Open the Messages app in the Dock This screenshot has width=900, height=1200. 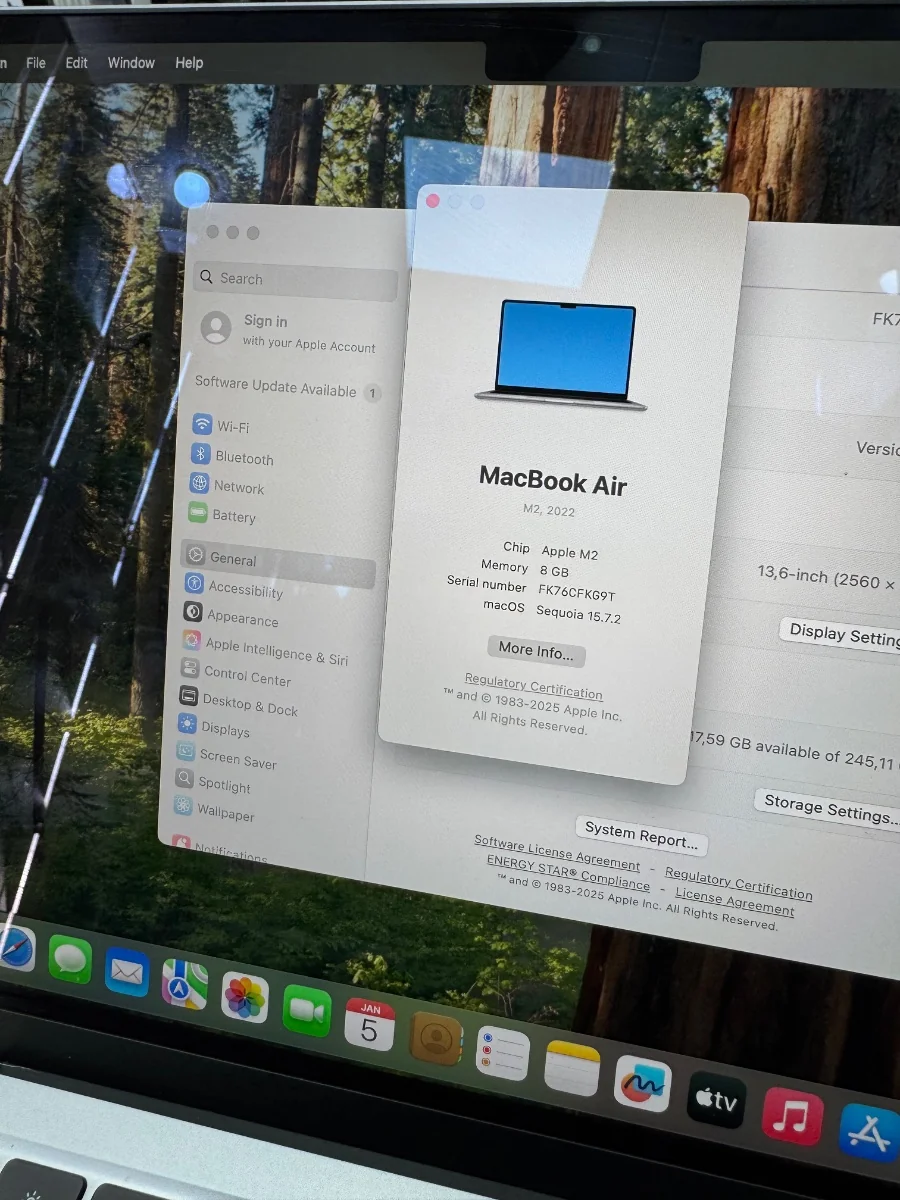70,960
